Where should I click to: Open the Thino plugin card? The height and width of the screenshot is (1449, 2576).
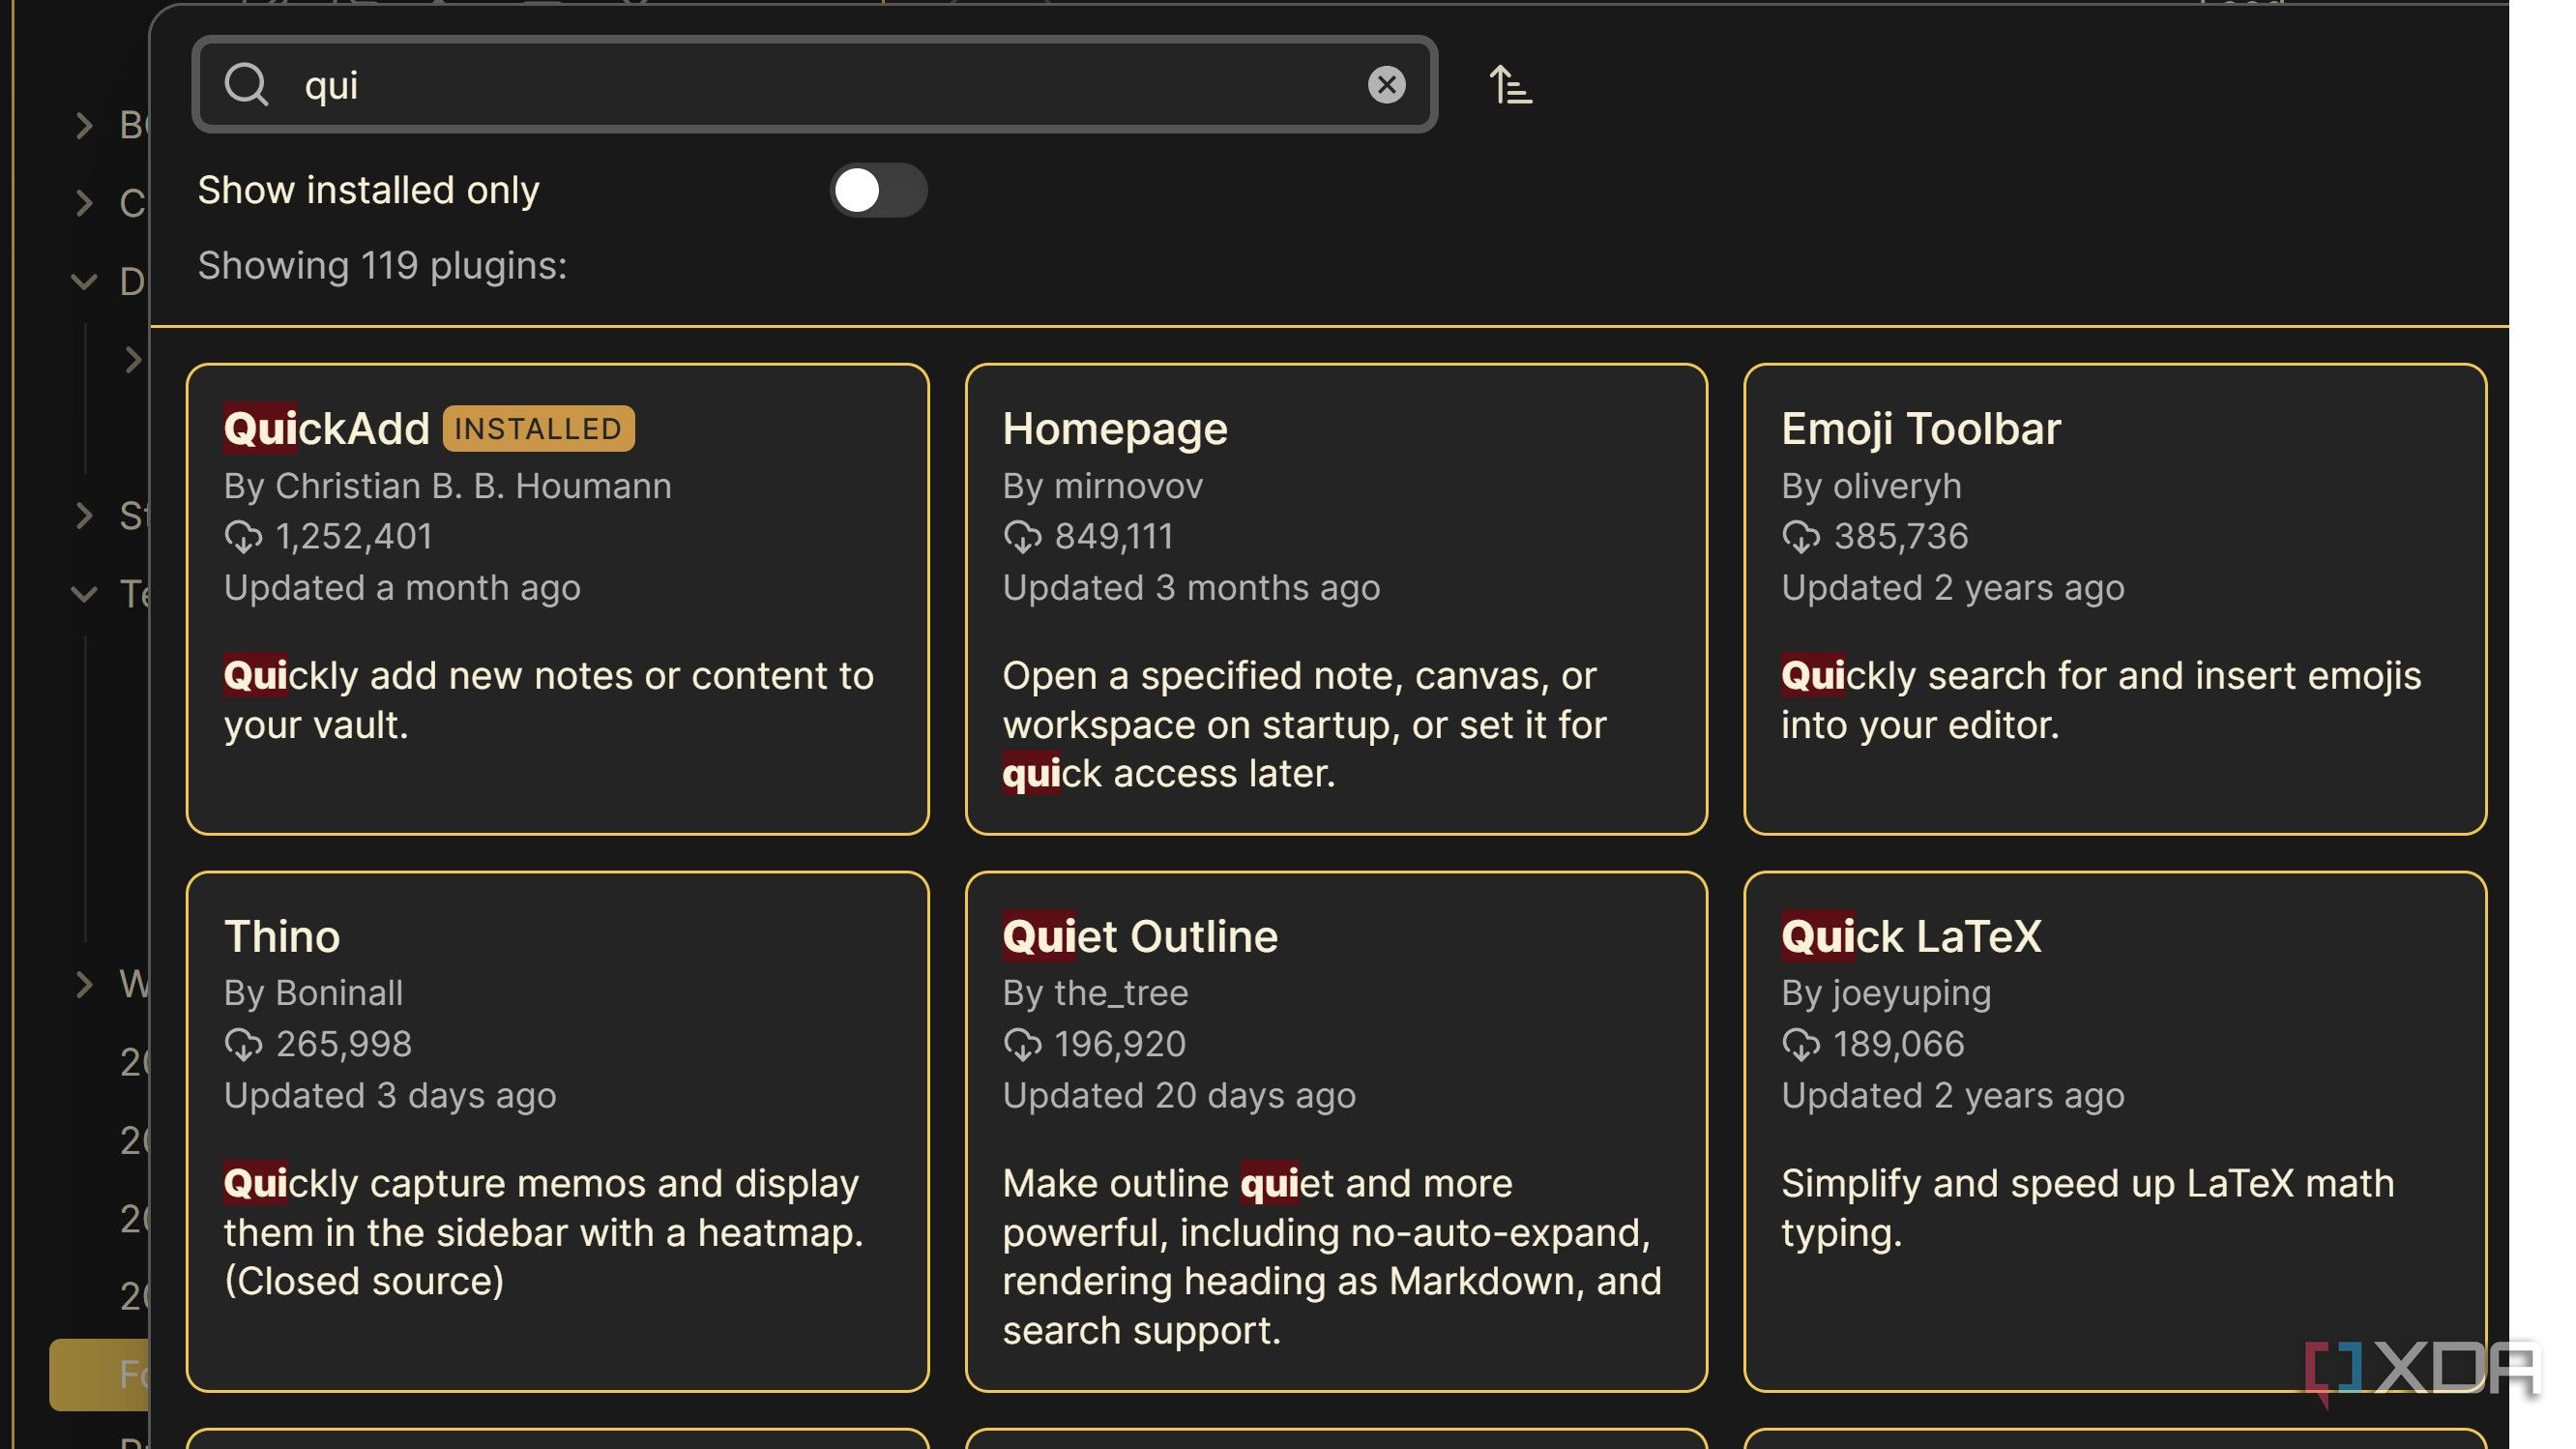coord(557,1131)
